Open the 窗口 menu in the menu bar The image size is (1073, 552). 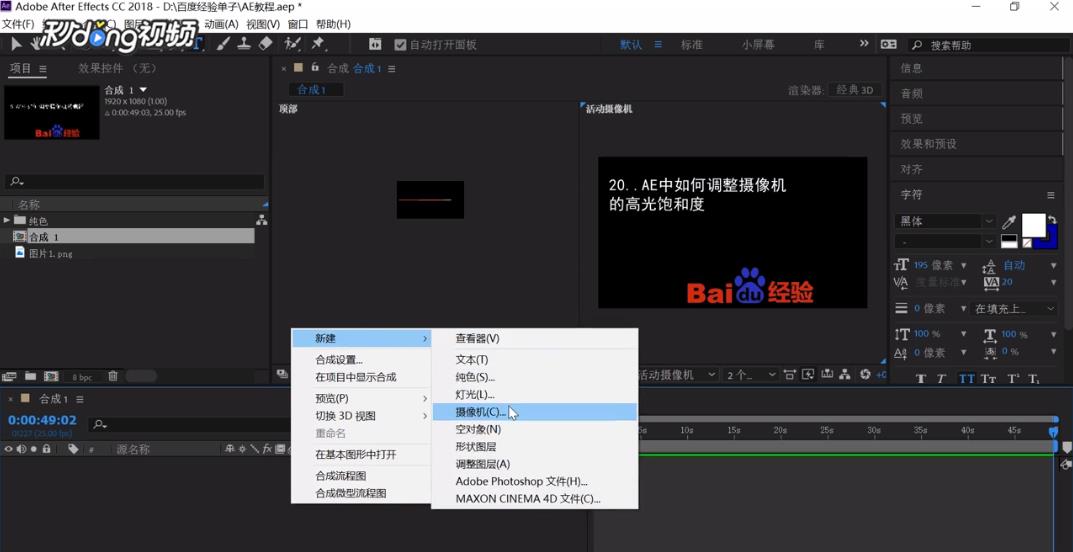click(298, 24)
